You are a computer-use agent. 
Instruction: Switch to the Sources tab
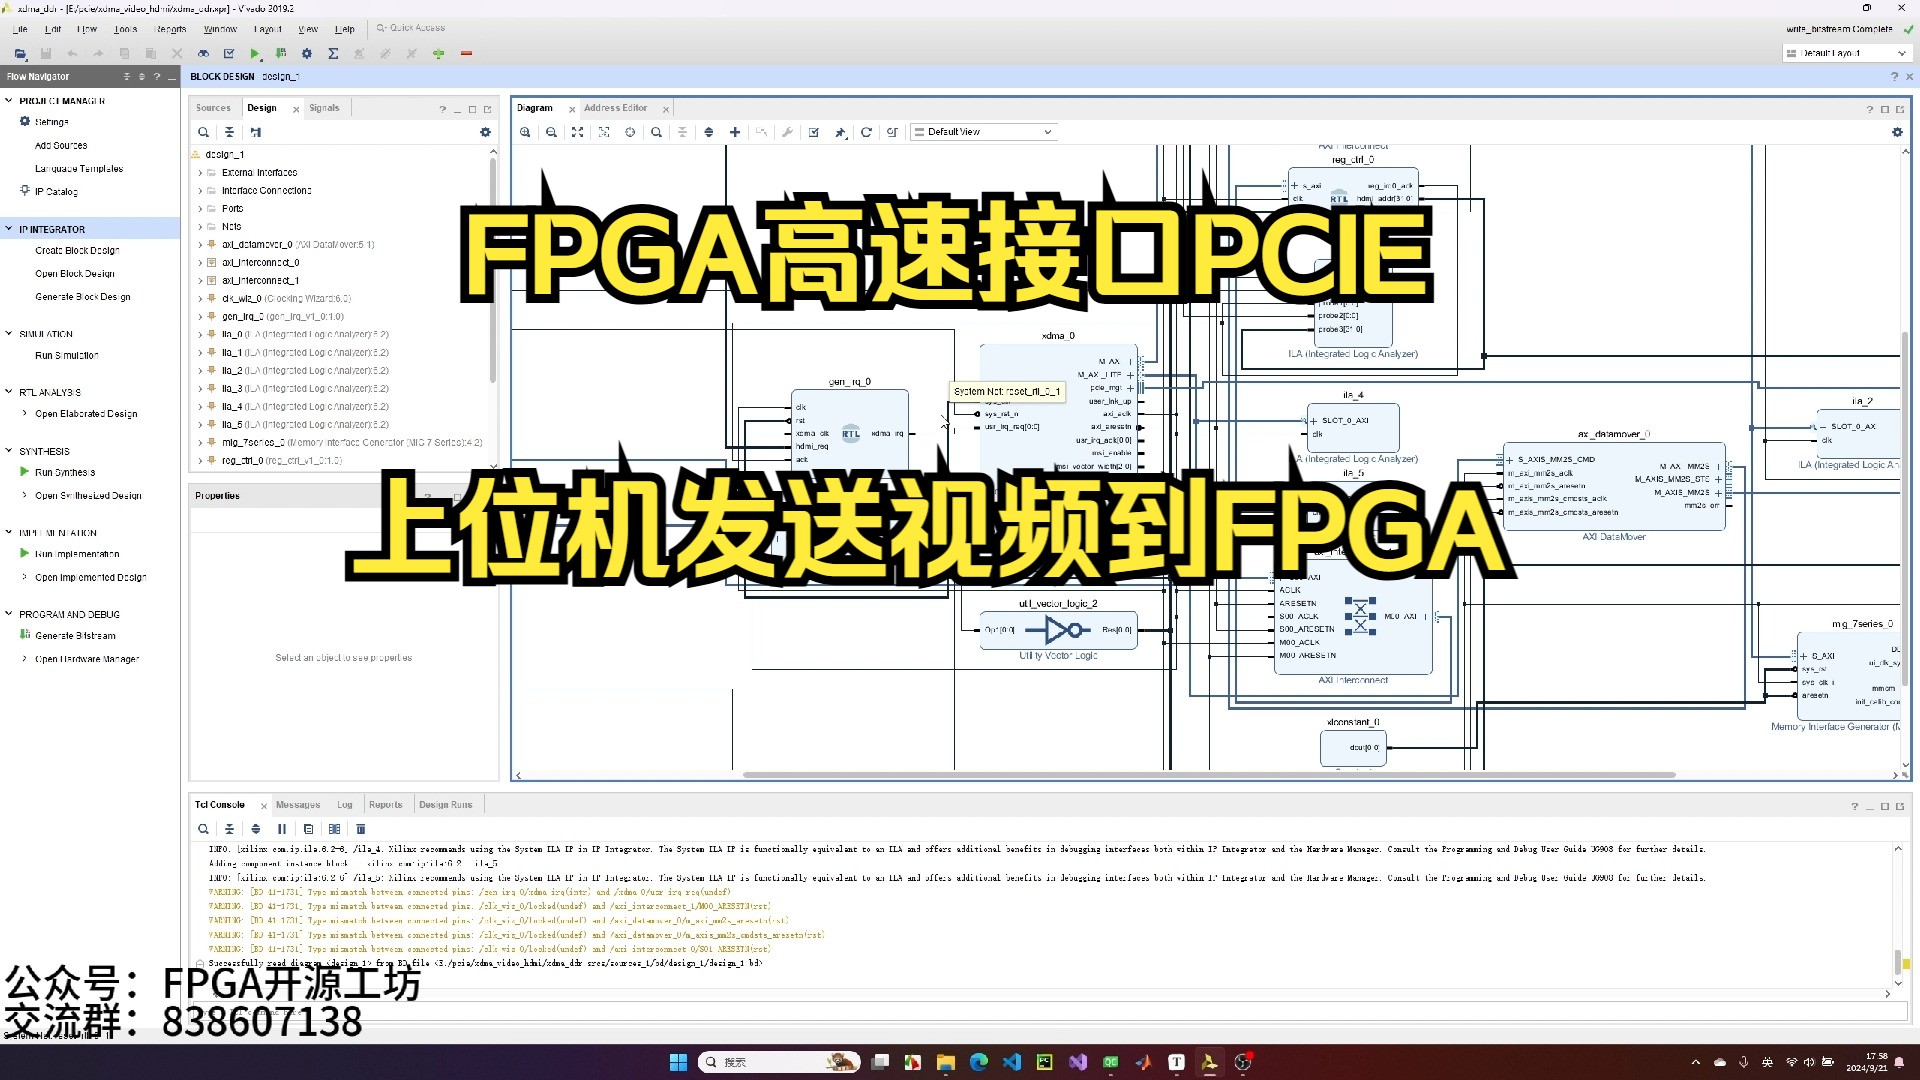coord(213,108)
